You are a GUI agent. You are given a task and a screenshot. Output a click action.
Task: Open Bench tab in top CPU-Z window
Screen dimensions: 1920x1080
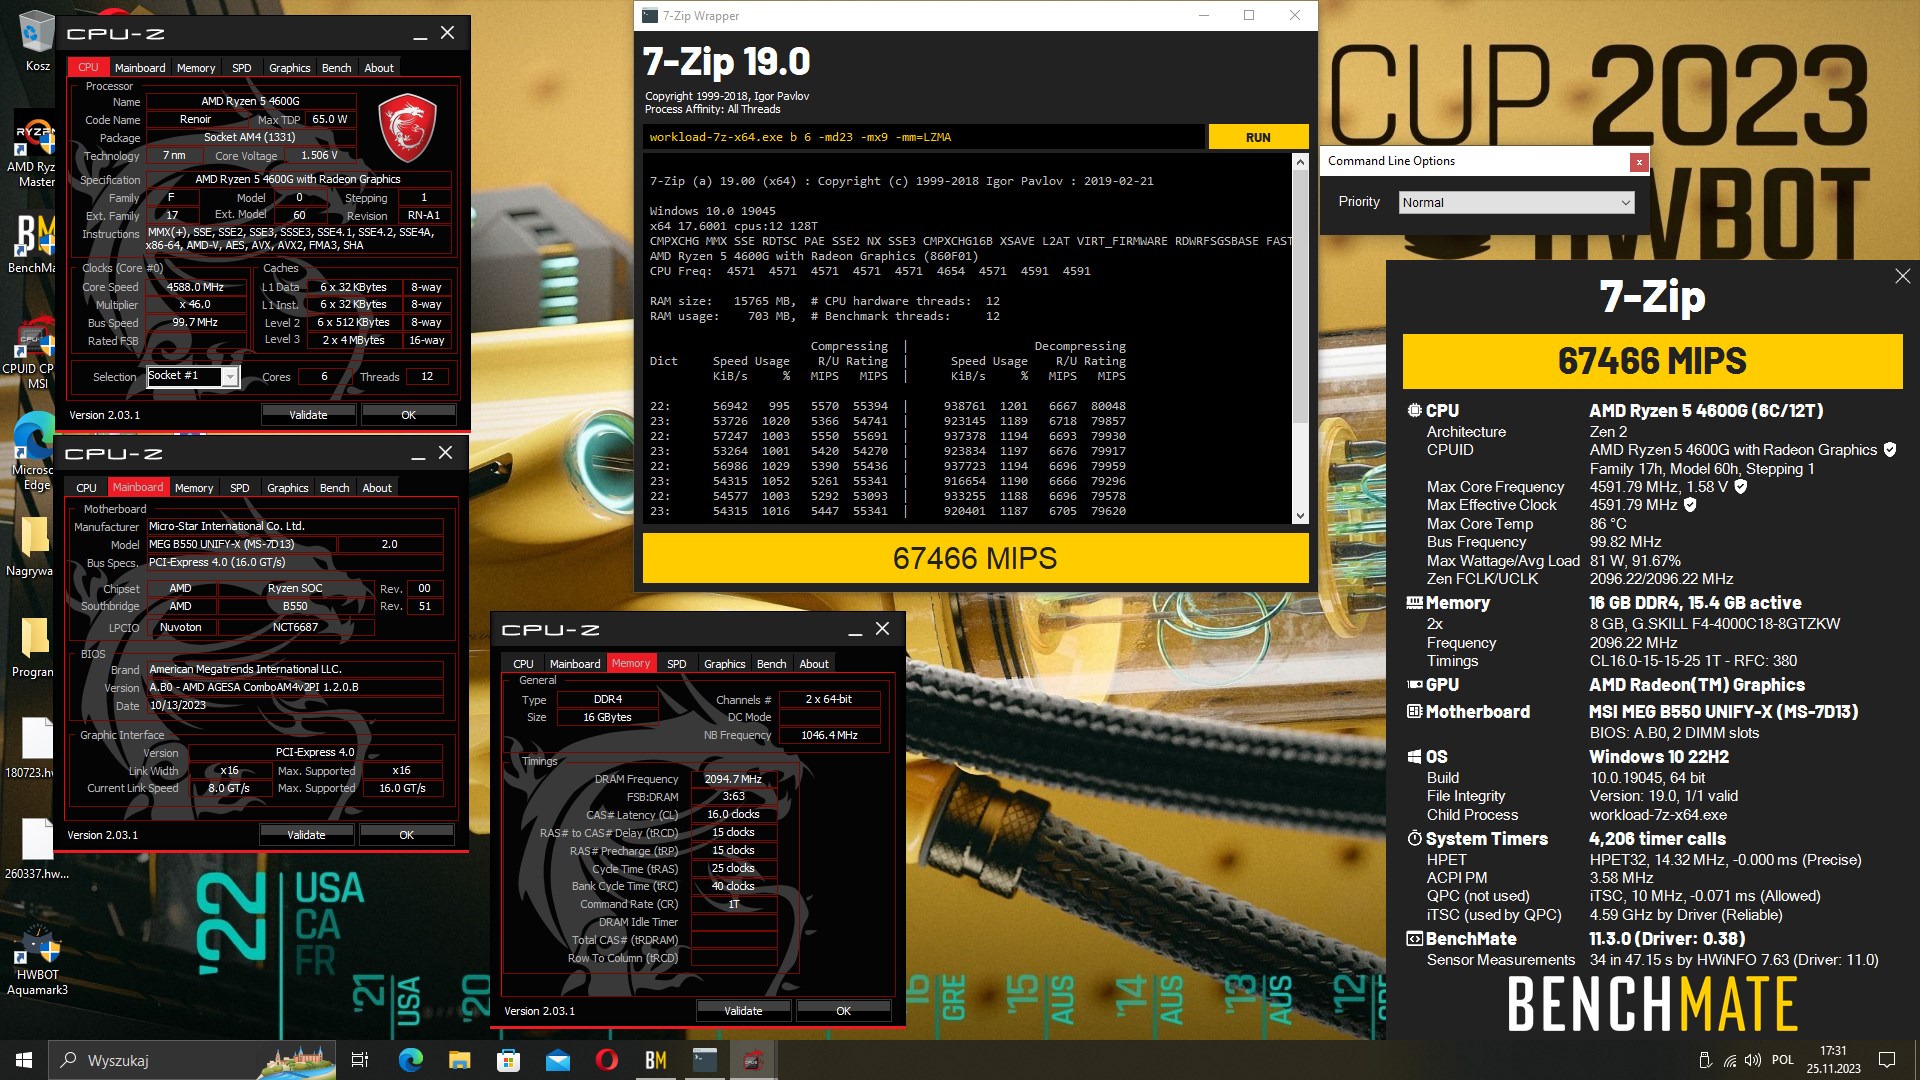tap(337, 68)
